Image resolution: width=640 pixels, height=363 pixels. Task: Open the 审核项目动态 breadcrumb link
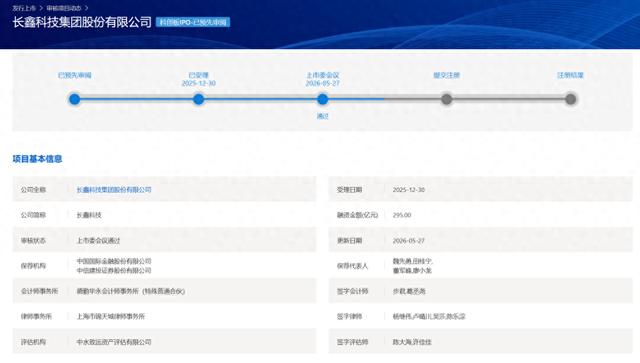(x=64, y=8)
